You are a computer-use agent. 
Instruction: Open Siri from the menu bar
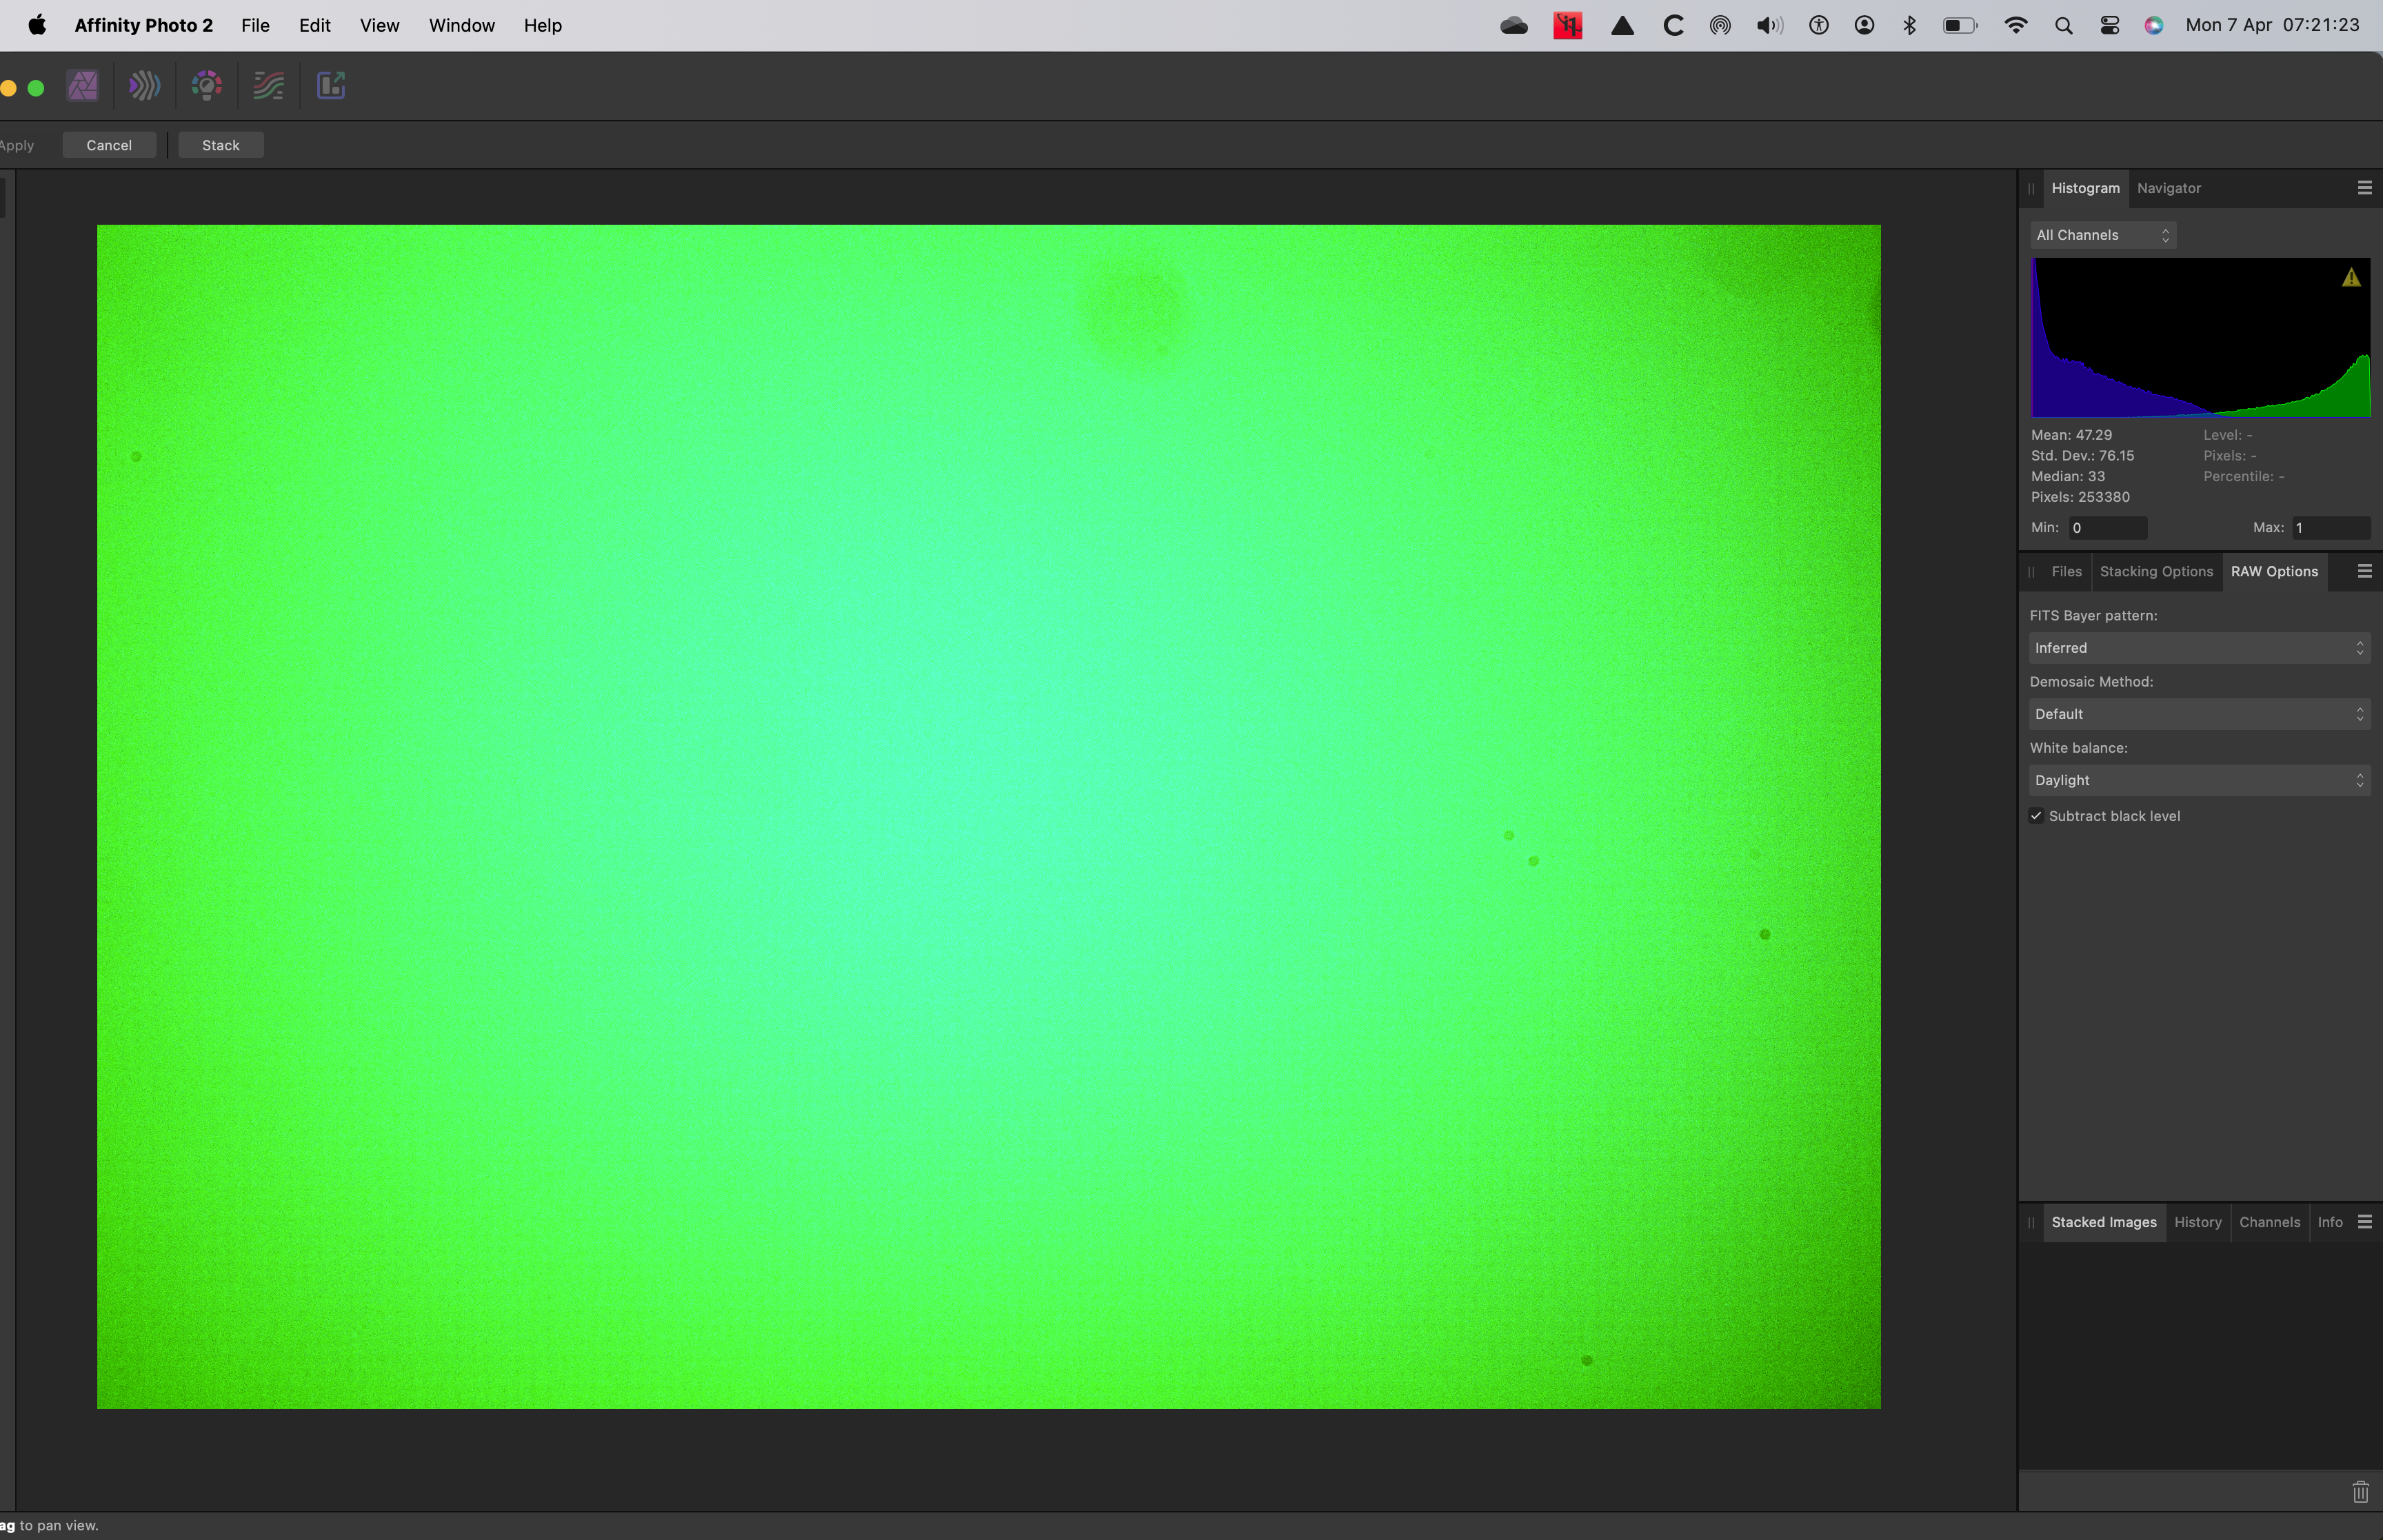2154,25
